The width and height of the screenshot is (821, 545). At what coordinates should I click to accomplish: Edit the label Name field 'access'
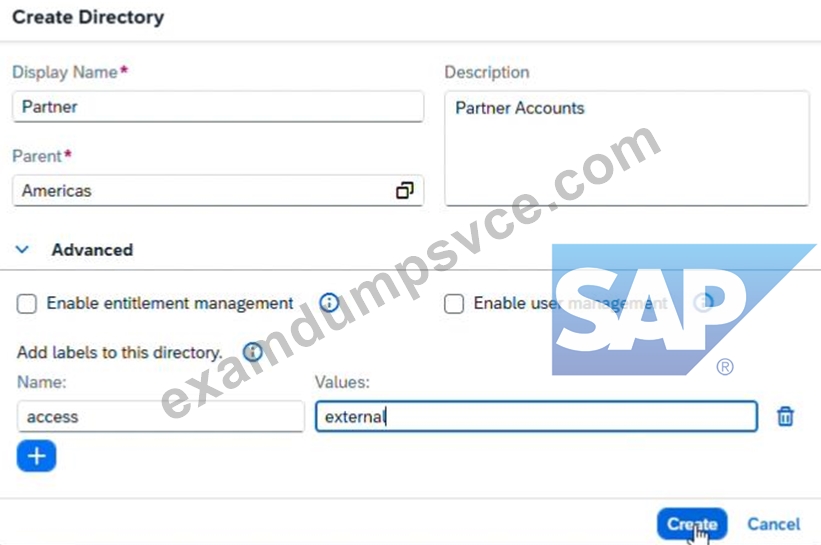[161, 416]
